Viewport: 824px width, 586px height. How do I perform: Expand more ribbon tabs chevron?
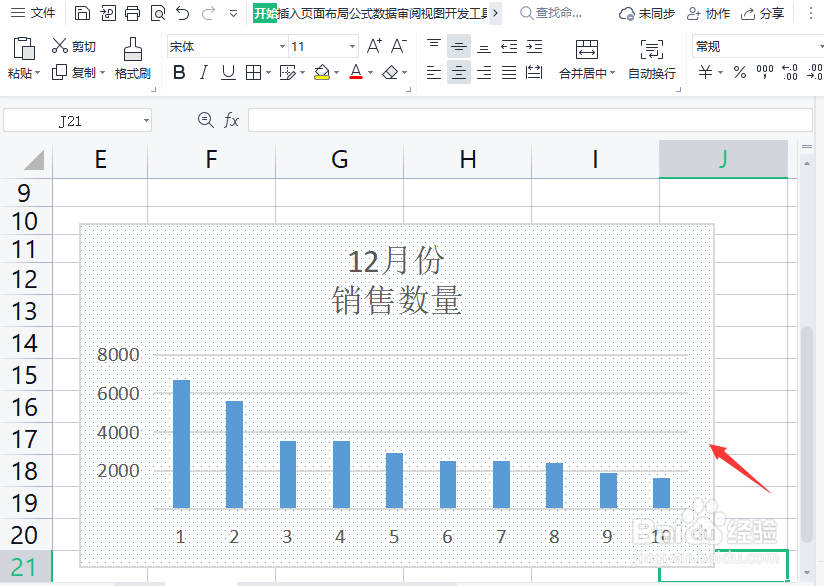coord(495,13)
